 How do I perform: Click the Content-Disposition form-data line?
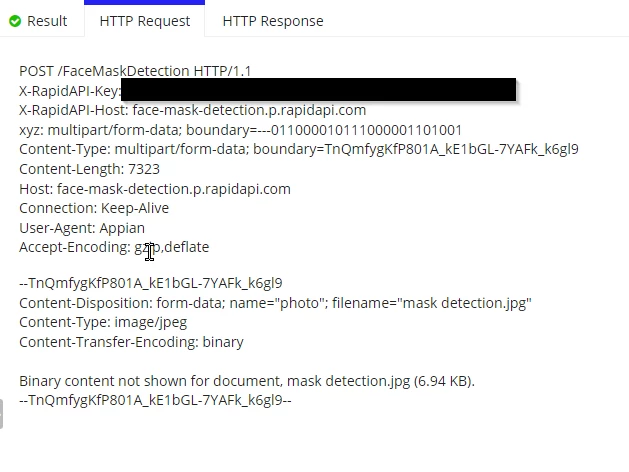(x=275, y=303)
